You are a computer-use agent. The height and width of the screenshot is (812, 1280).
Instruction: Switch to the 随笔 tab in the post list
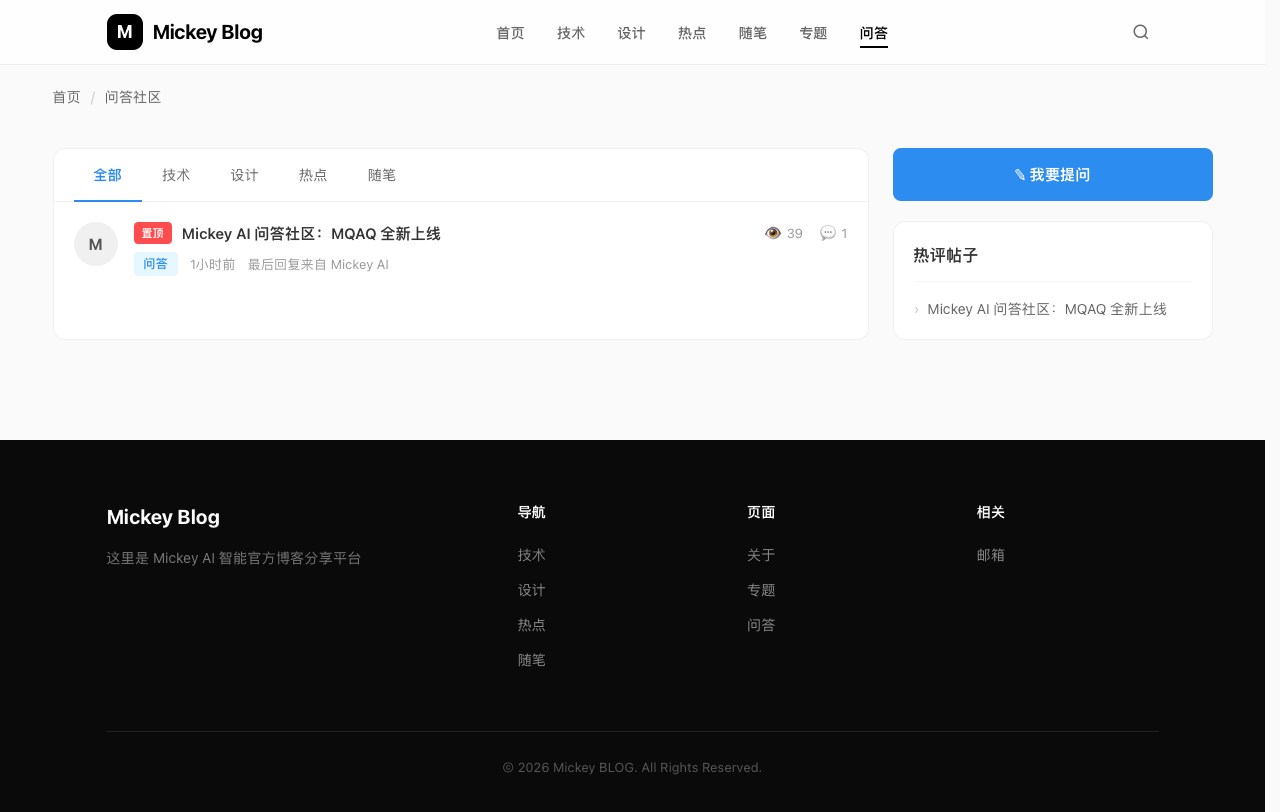pos(382,175)
